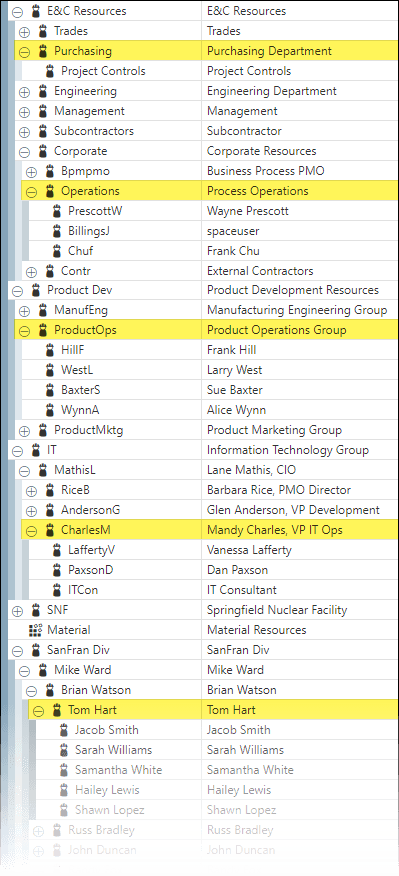This screenshot has width=399, height=876.
Task: Expand the ManufEng node
Action: click(x=24, y=311)
